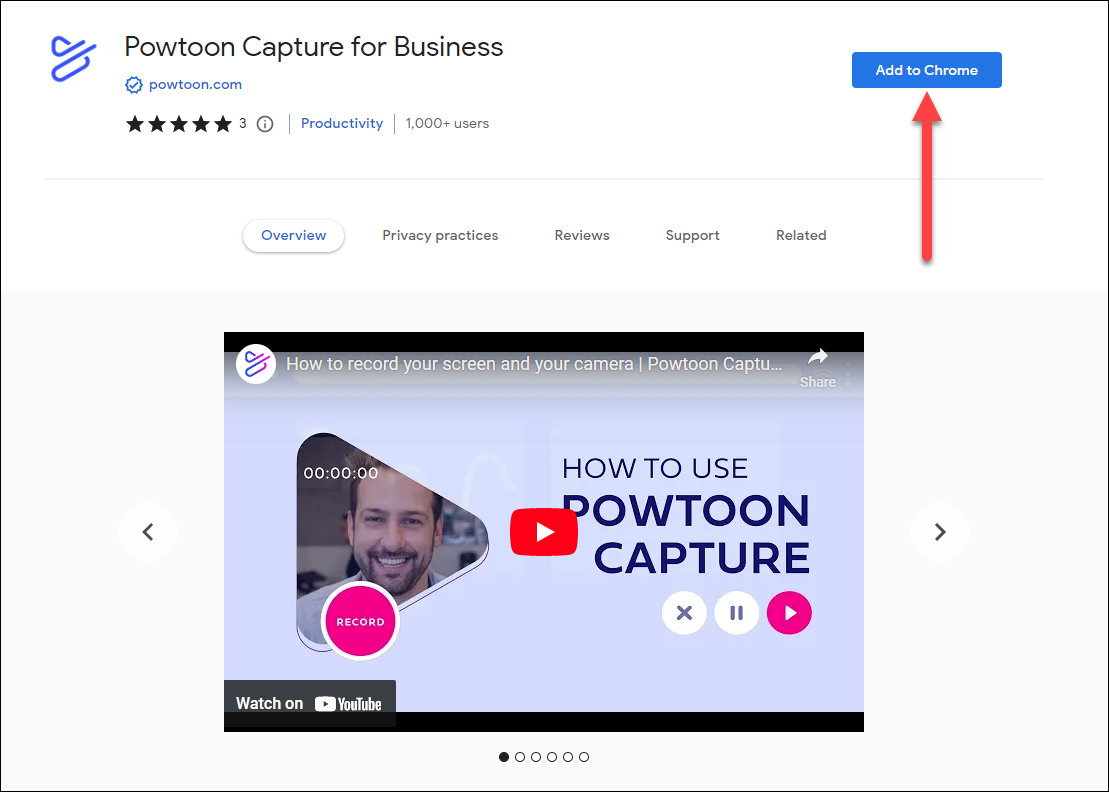The width and height of the screenshot is (1109, 792).
Task: Select the fourth carousel dot indicator
Action: (x=552, y=757)
